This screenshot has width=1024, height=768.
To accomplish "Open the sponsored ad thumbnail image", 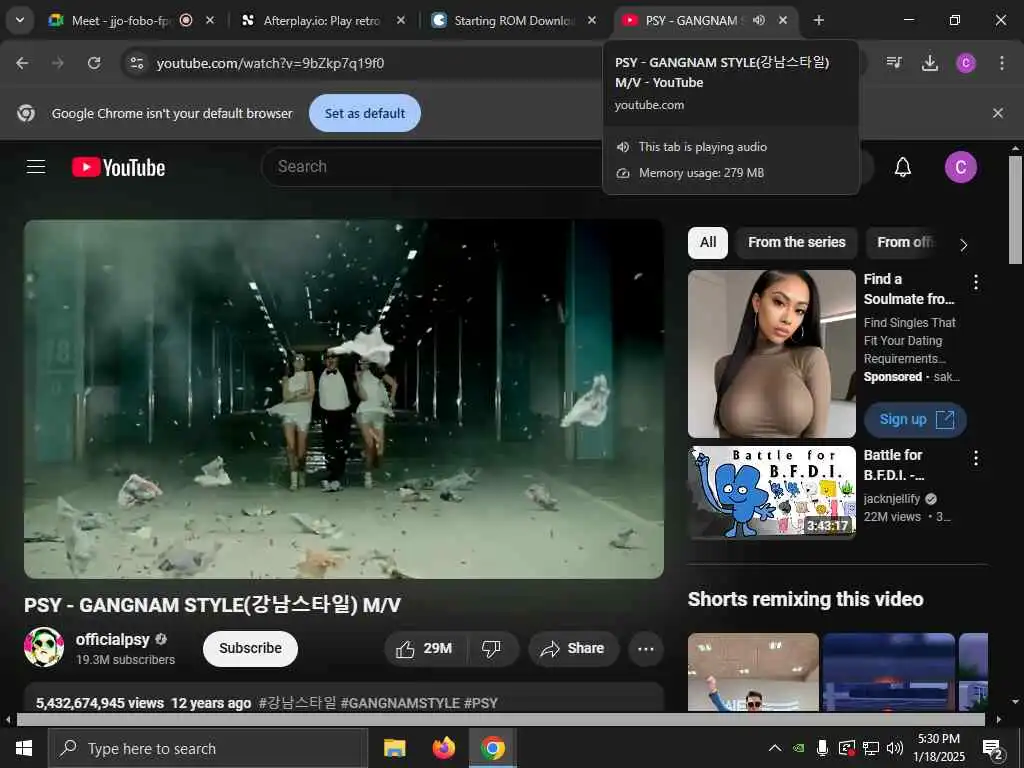I will [x=772, y=354].
